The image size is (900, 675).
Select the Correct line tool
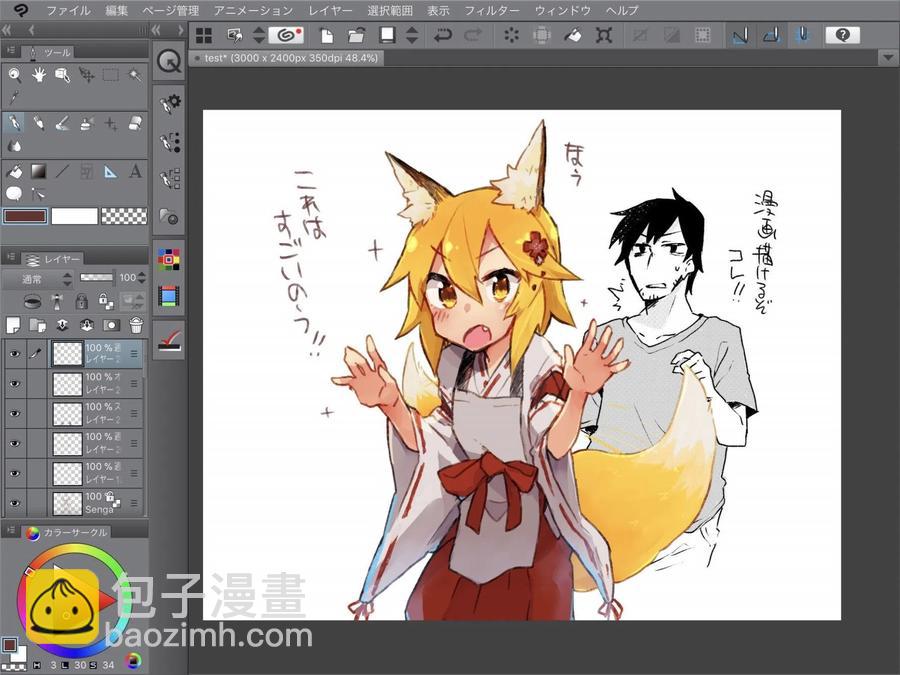coord(38,193)
